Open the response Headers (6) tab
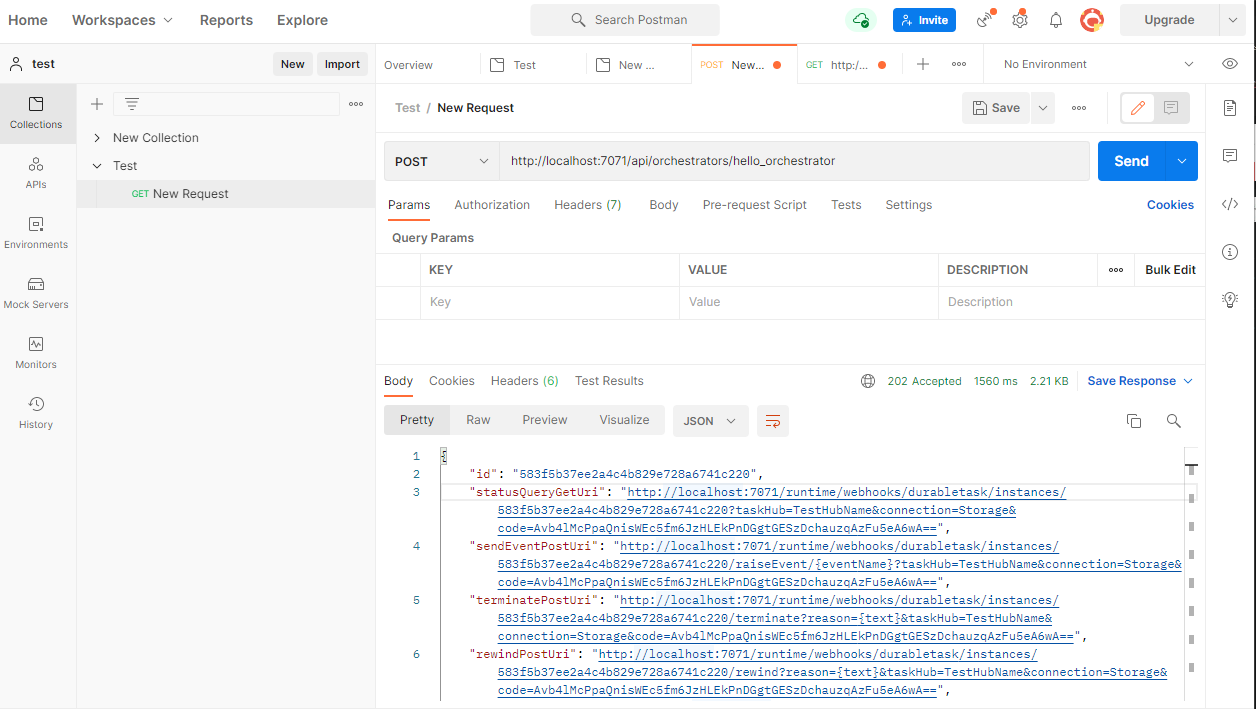The height and width of the screenshot is (709, 1256). pos(525,381)
